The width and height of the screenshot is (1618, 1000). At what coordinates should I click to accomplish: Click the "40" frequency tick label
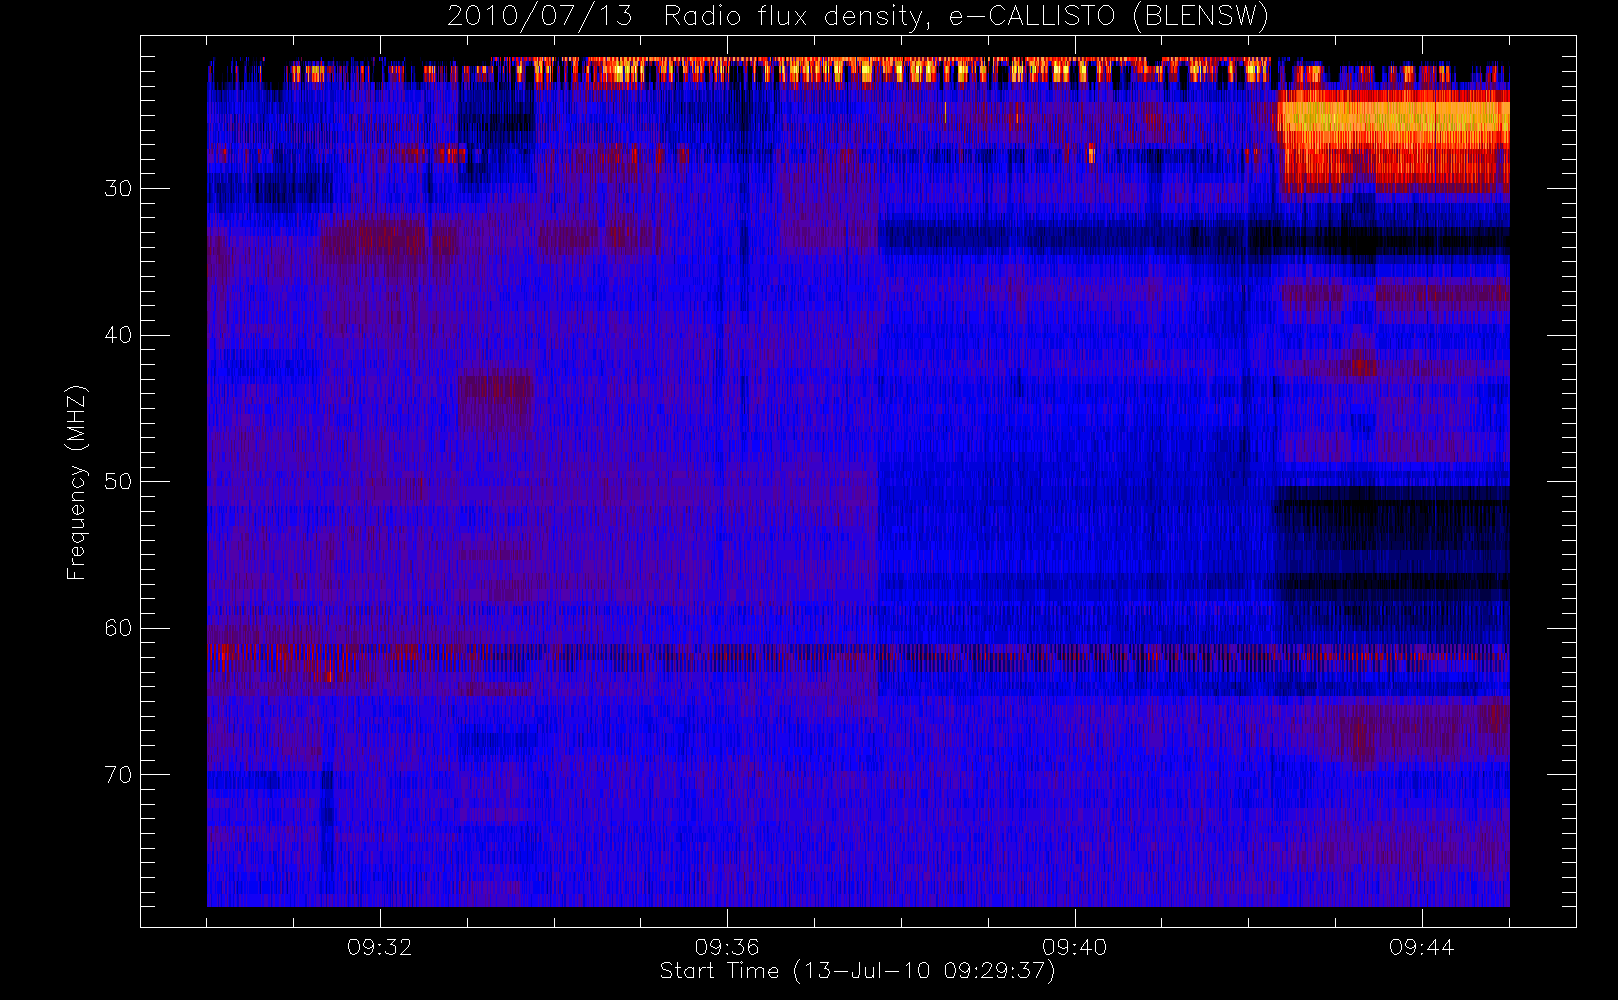pos(118,335)
